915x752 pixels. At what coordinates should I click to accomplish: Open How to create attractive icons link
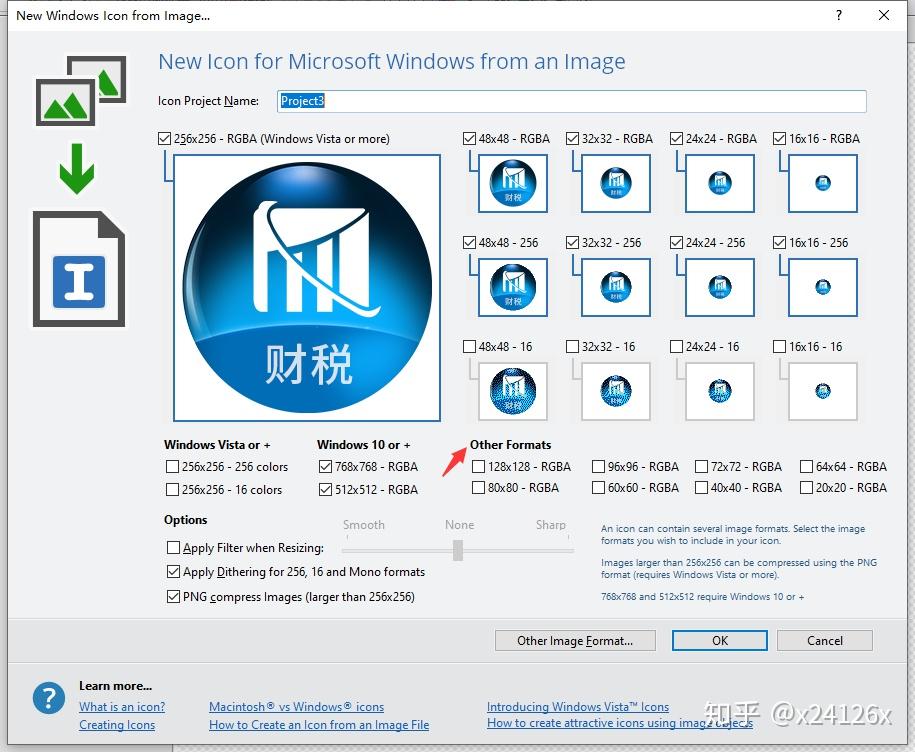[x=620, y=723]
